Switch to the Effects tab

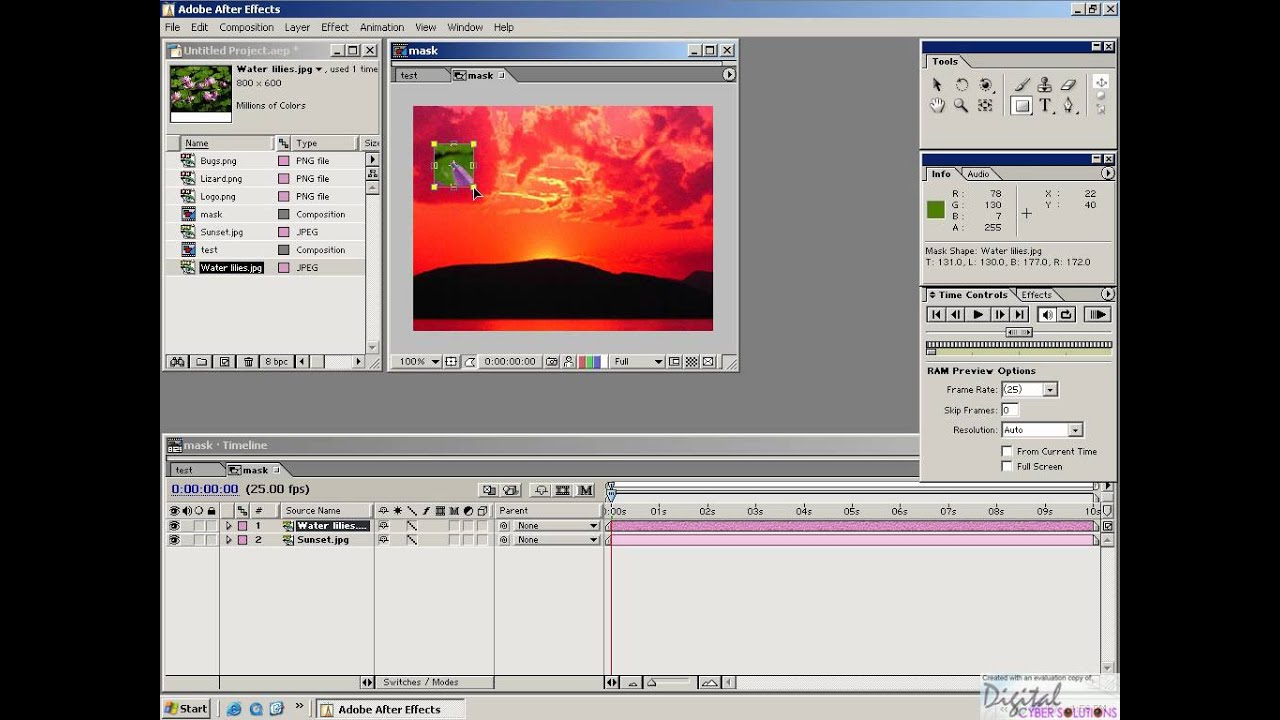pyautogui.click(x=1036, y=295)
